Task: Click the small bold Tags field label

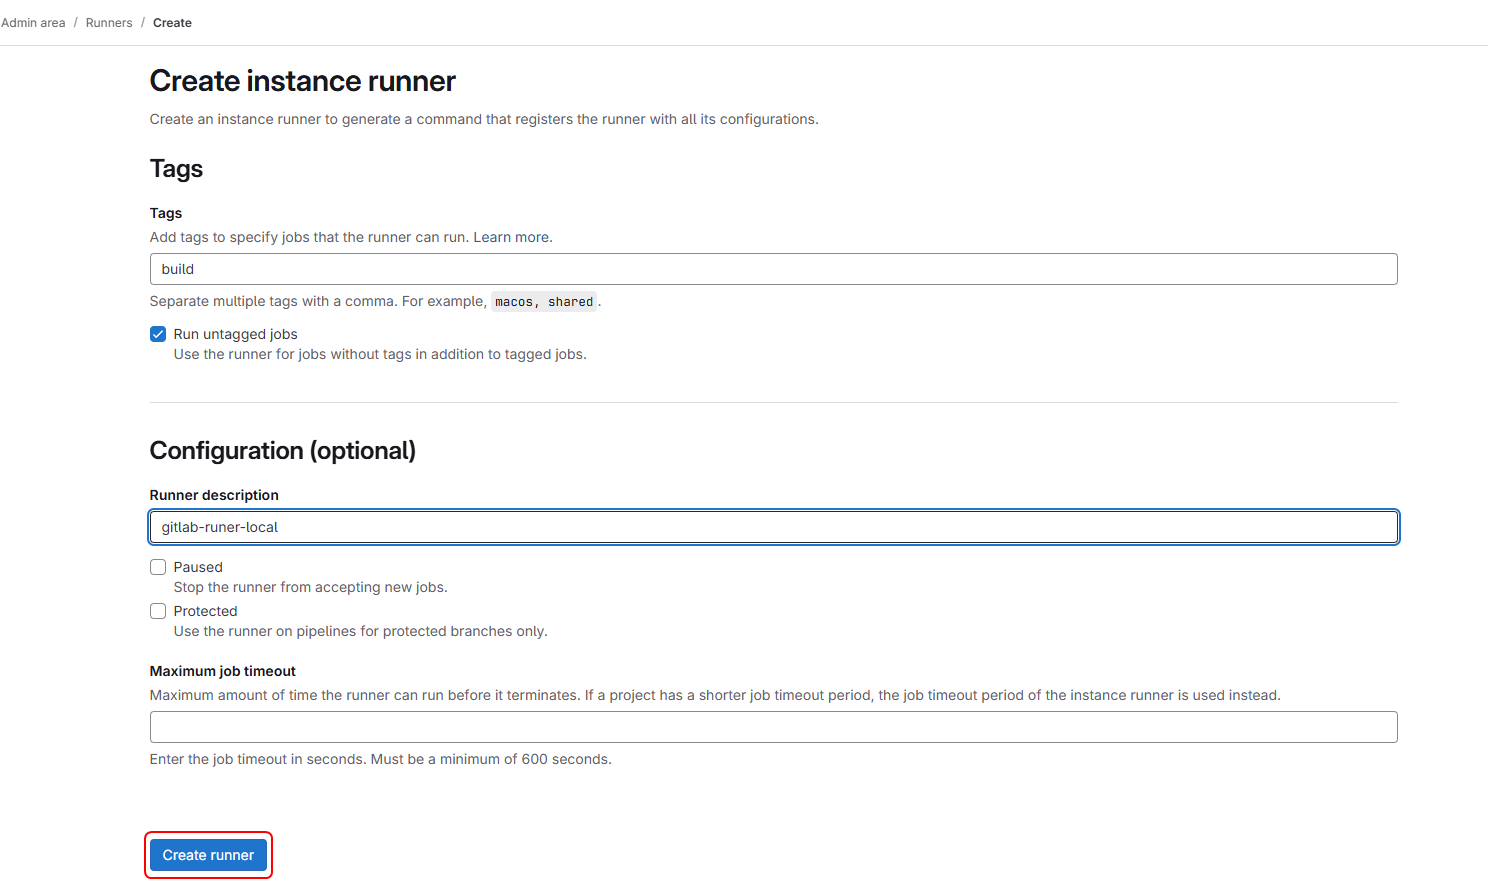Action: (x=166, y=213)
